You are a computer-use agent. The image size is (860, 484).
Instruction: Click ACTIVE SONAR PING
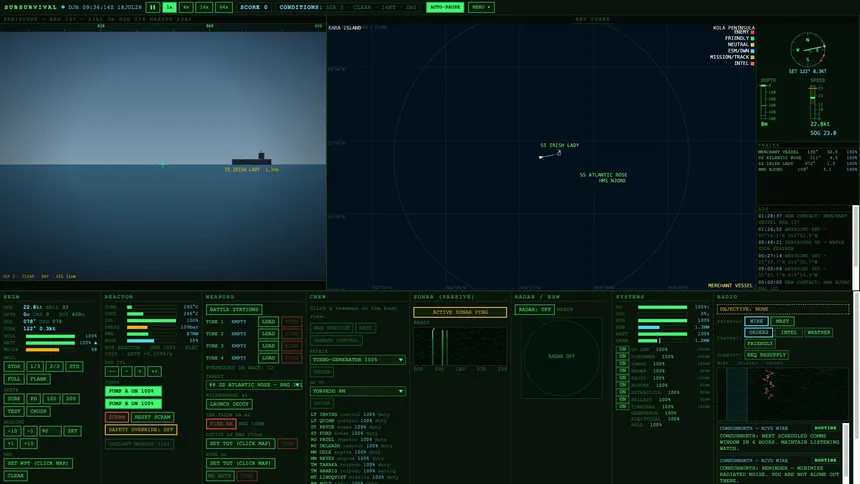click(x=460, y=312)
